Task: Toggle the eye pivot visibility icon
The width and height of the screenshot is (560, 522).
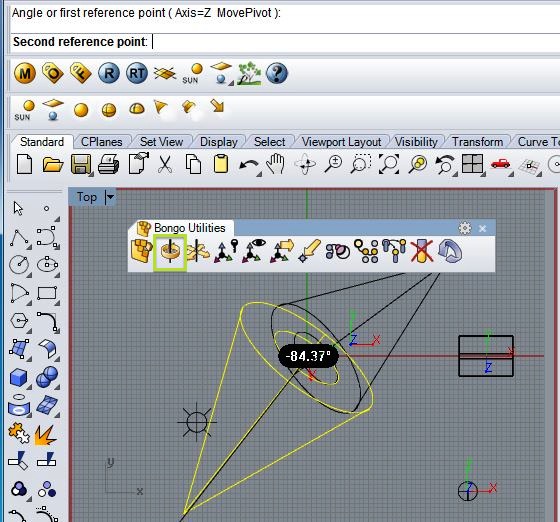Action: pos(253,251)
